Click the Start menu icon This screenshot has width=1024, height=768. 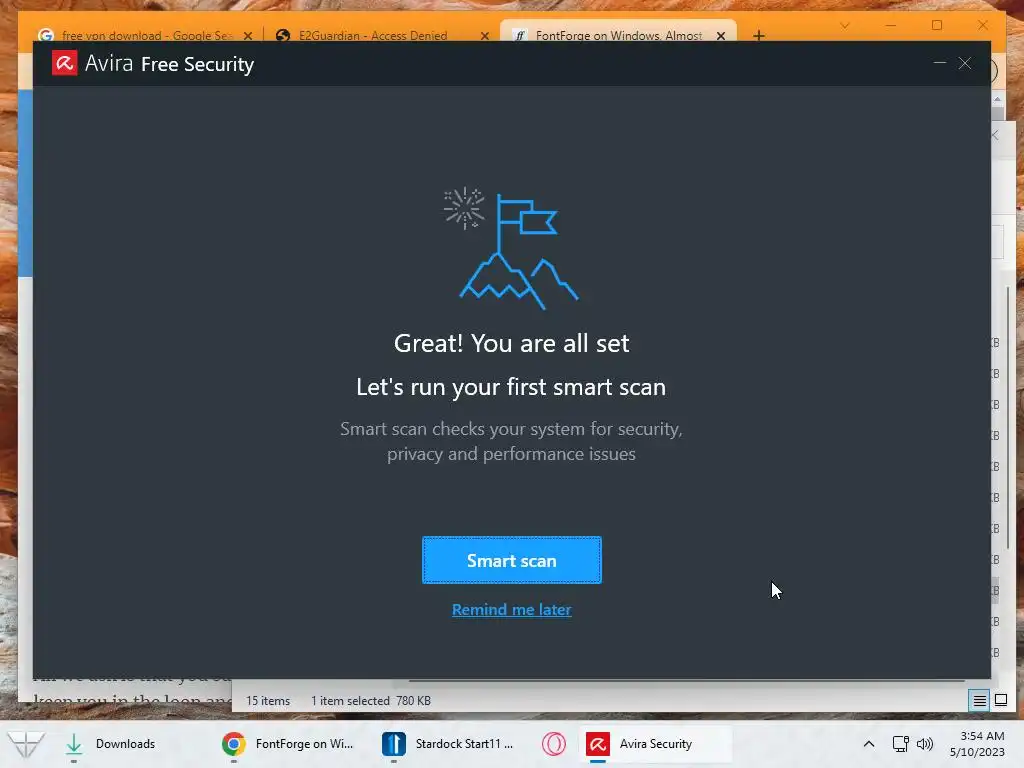[25, 744]
